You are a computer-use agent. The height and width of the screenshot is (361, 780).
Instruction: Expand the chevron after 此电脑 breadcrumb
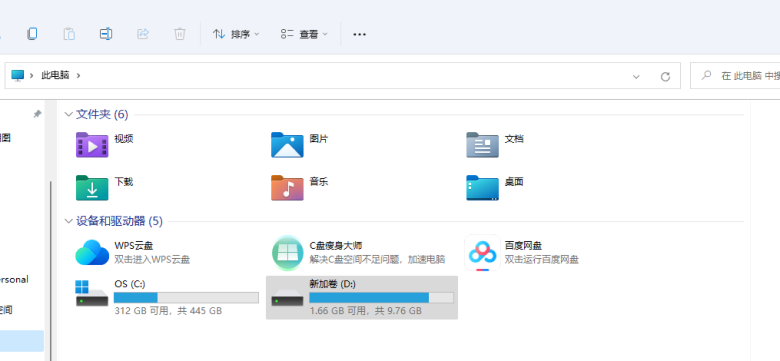coord(78,76)
